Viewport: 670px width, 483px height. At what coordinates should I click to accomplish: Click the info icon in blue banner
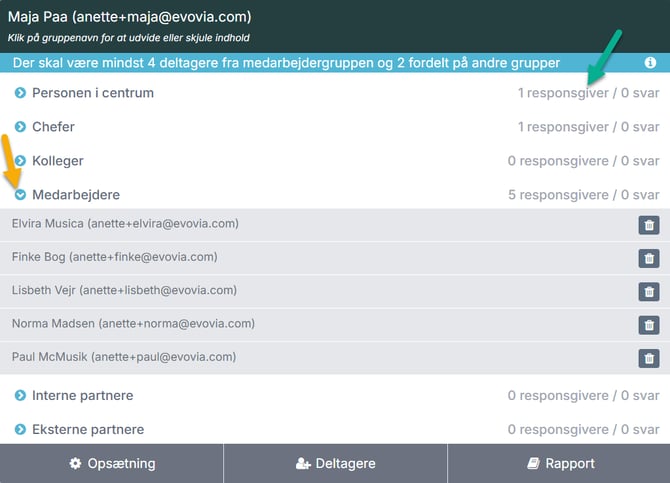click(x=651, y=62)
